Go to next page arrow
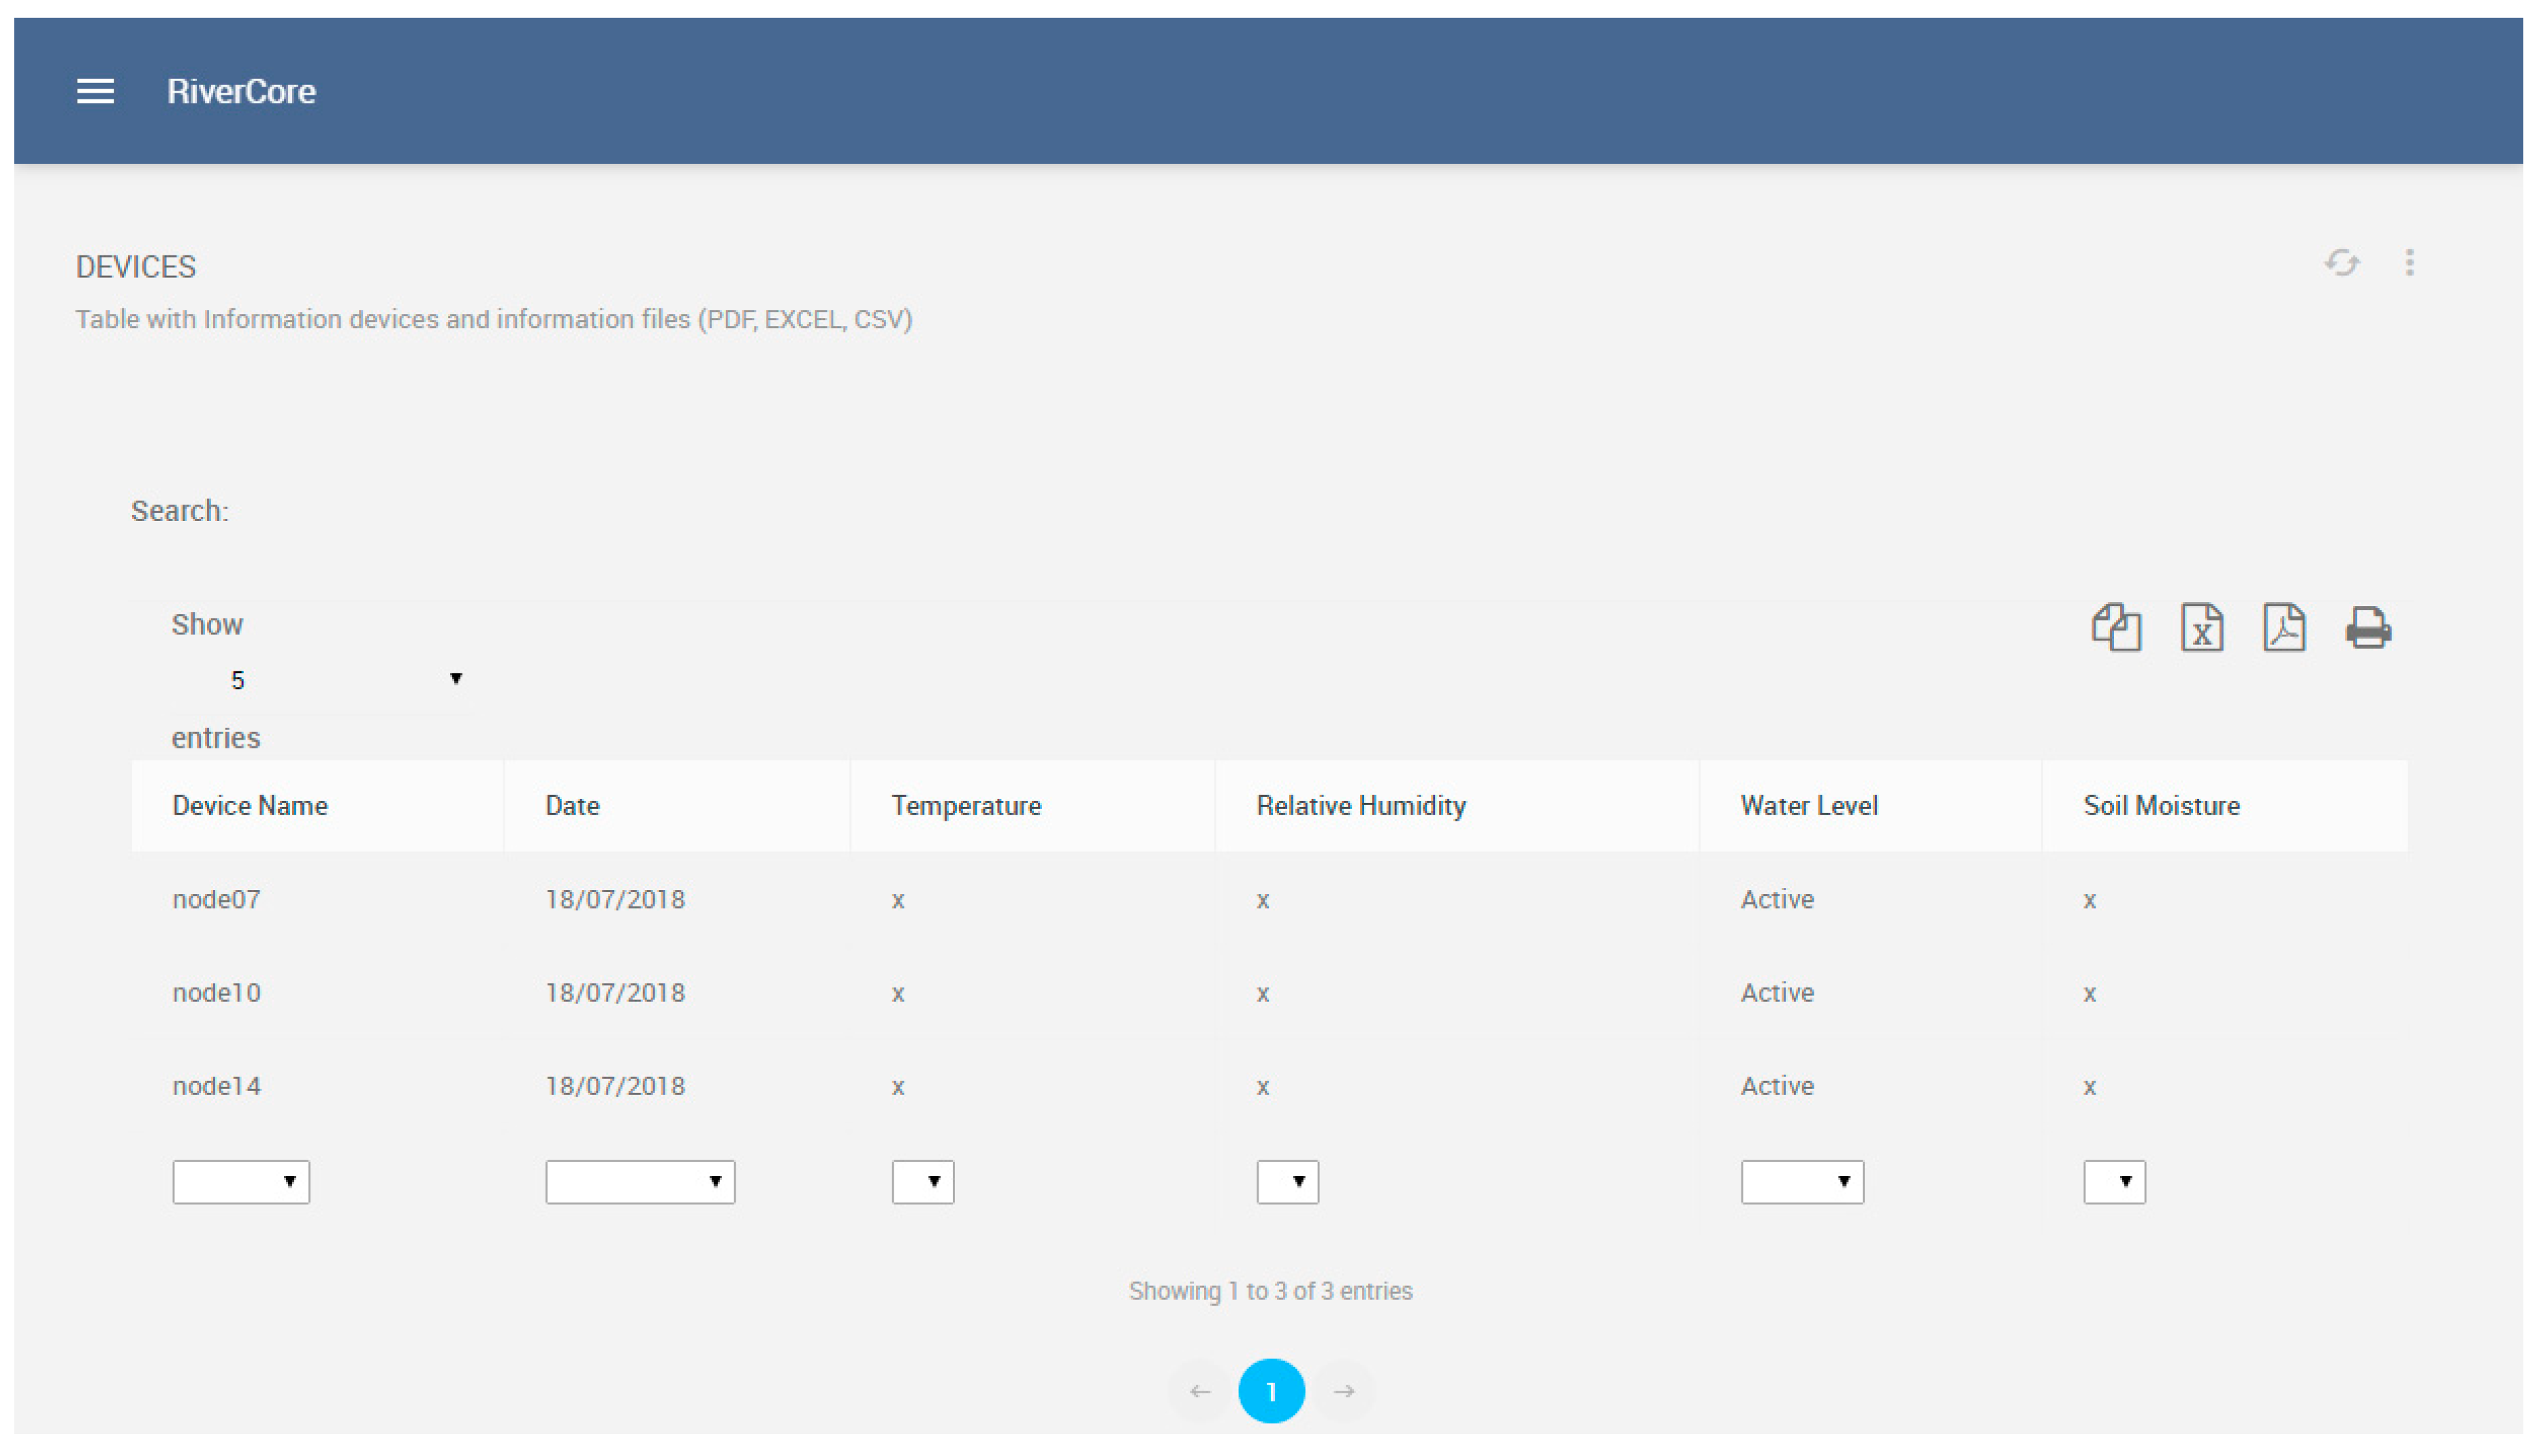 [1344, 1391]
